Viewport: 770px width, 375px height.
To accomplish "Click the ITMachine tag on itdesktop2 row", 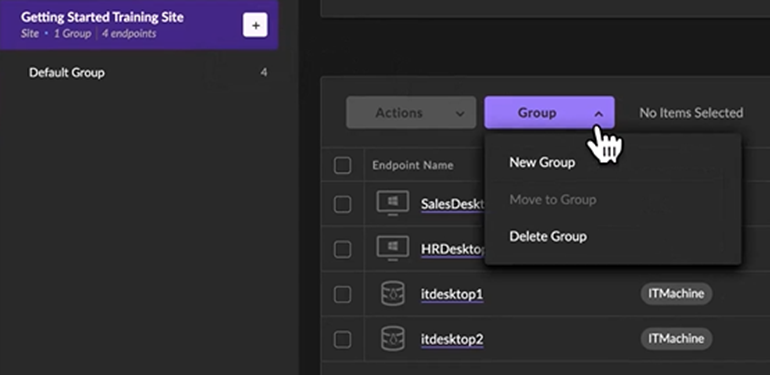I will point(676,339).
